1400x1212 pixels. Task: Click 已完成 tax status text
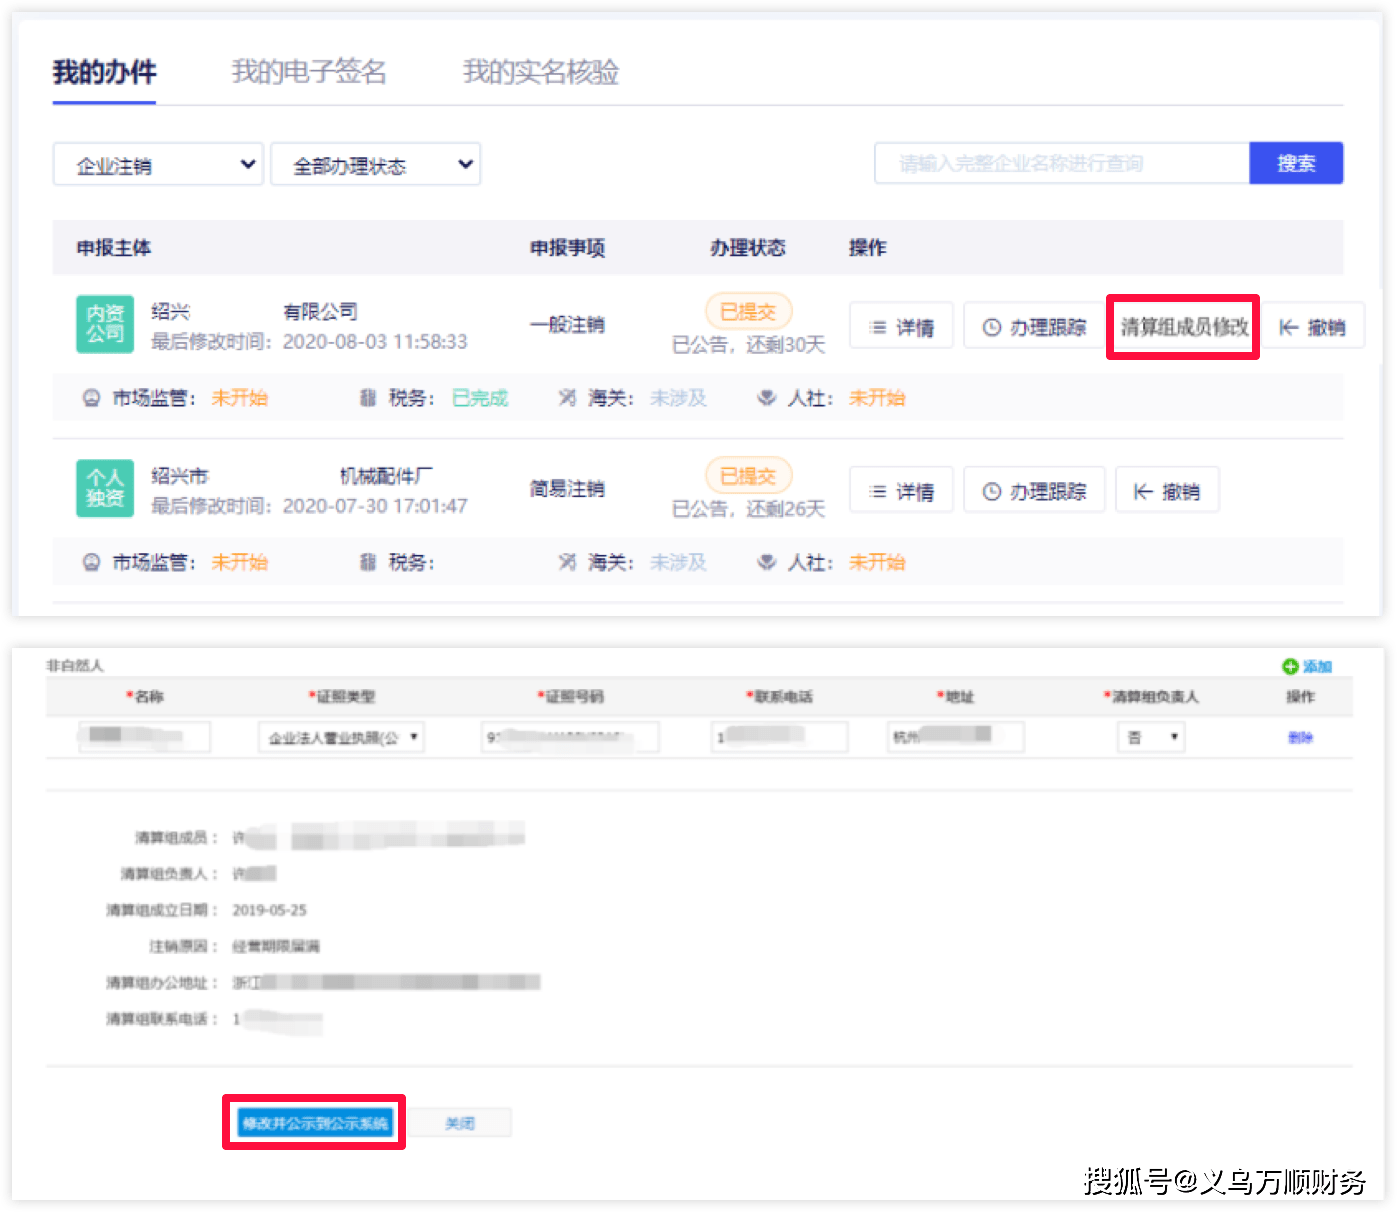pos(480,398)
